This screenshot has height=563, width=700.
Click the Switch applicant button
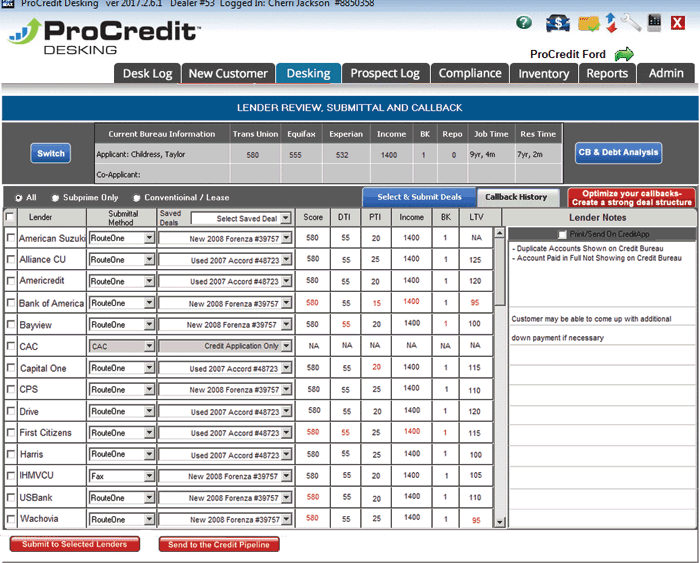[50, 154]
